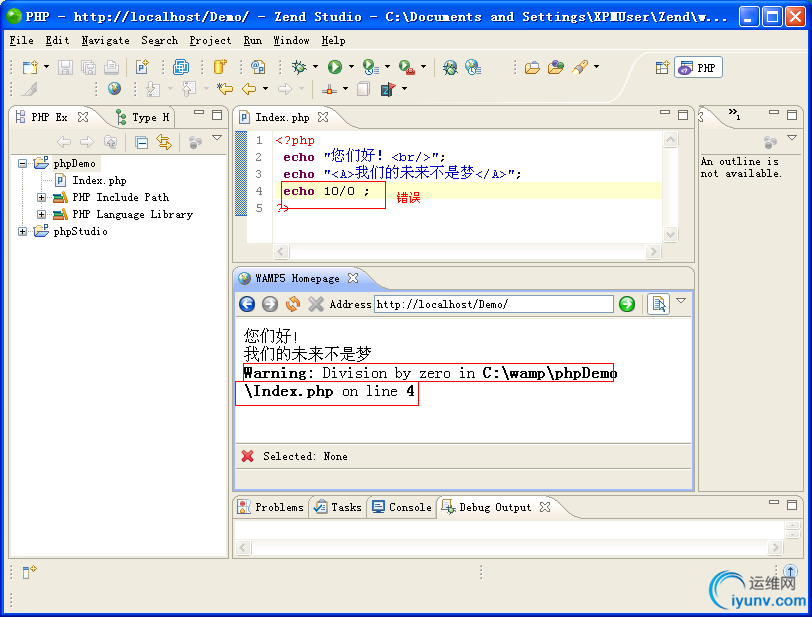Open the Profile dropdown arrow
812x617 pixels.
coord(387,67)
